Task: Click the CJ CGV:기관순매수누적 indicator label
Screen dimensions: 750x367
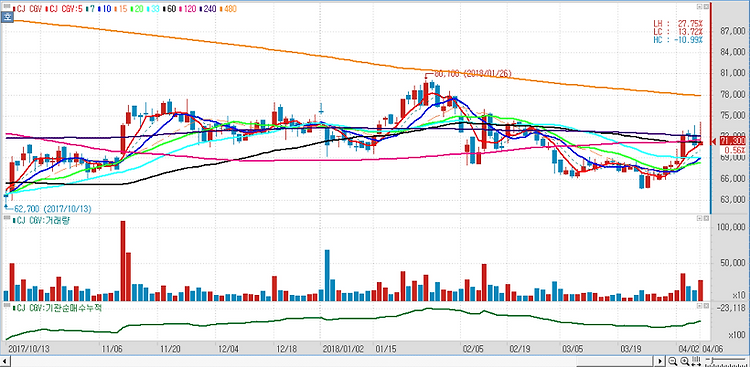Action: [x=58, y=307]
